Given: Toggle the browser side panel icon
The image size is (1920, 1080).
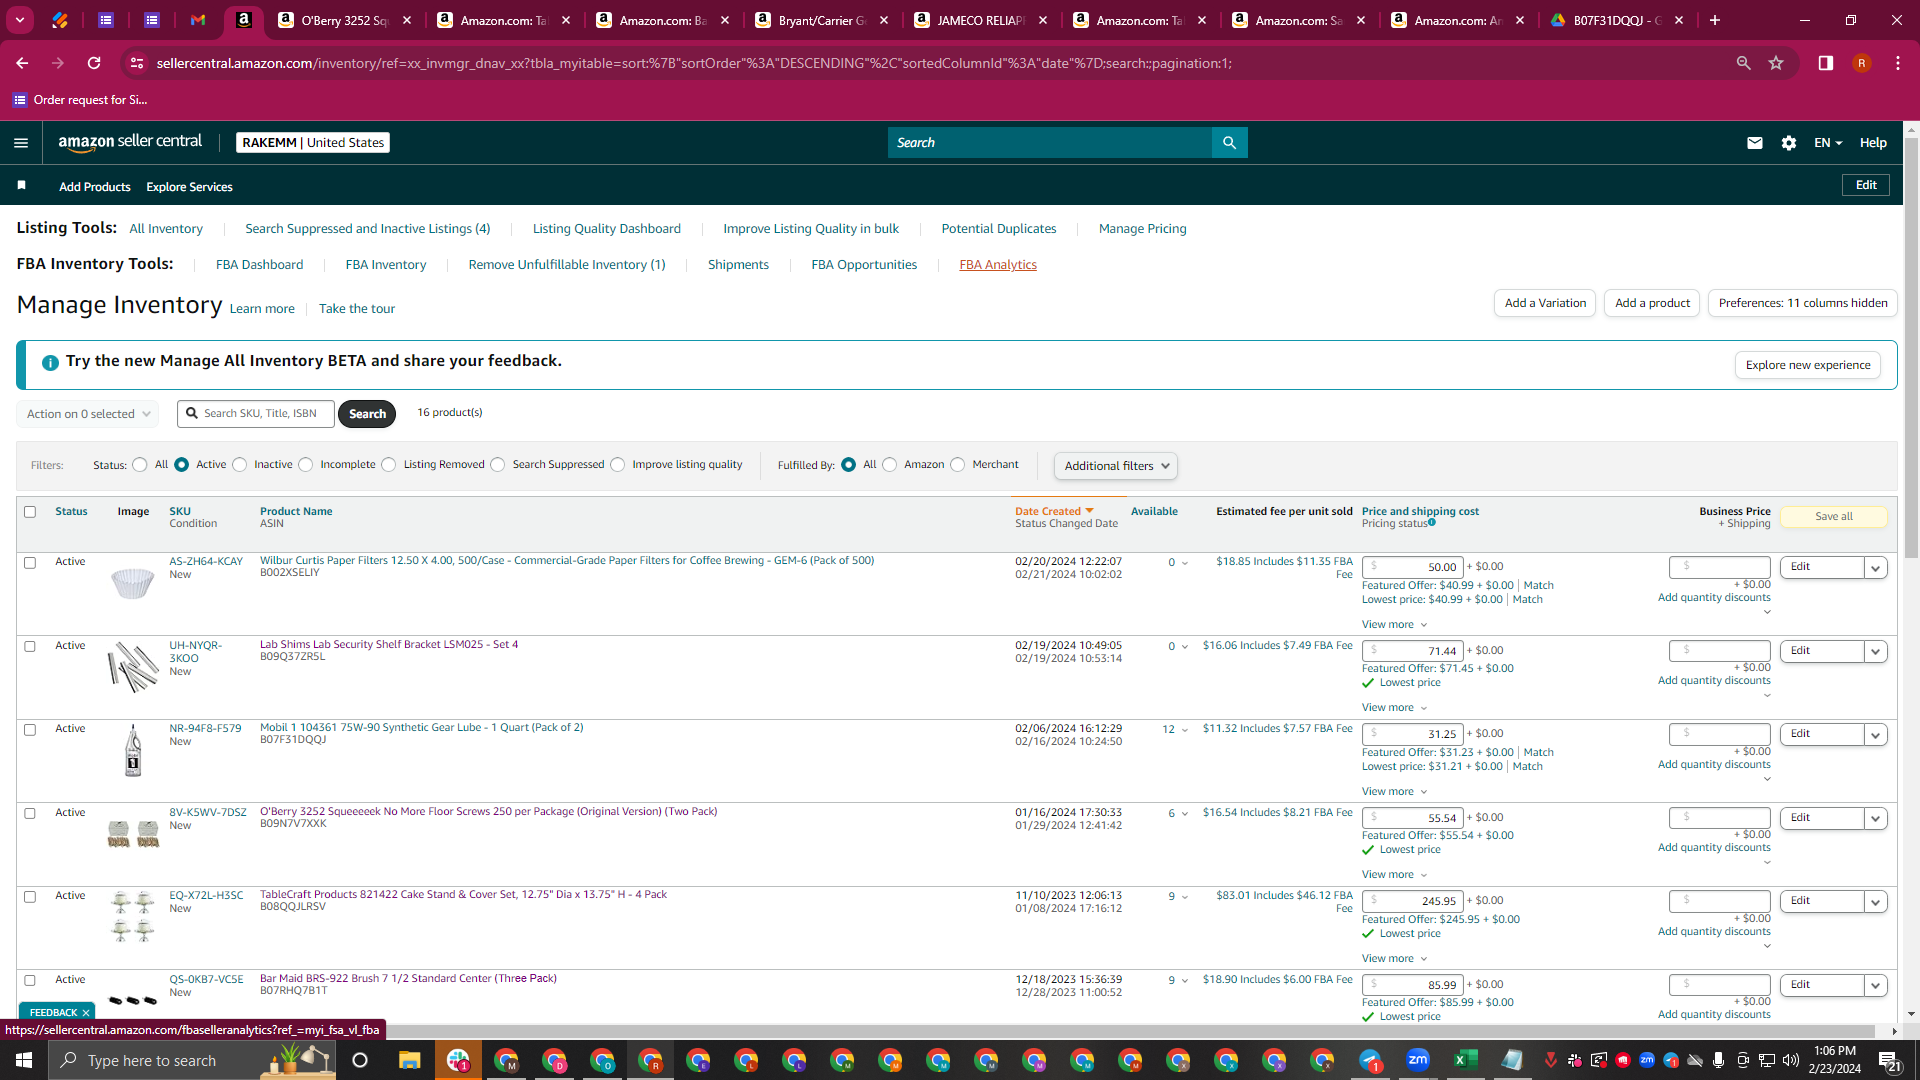Looking at the screenshot, I should pyautogui.click(x=1826, y=63).
